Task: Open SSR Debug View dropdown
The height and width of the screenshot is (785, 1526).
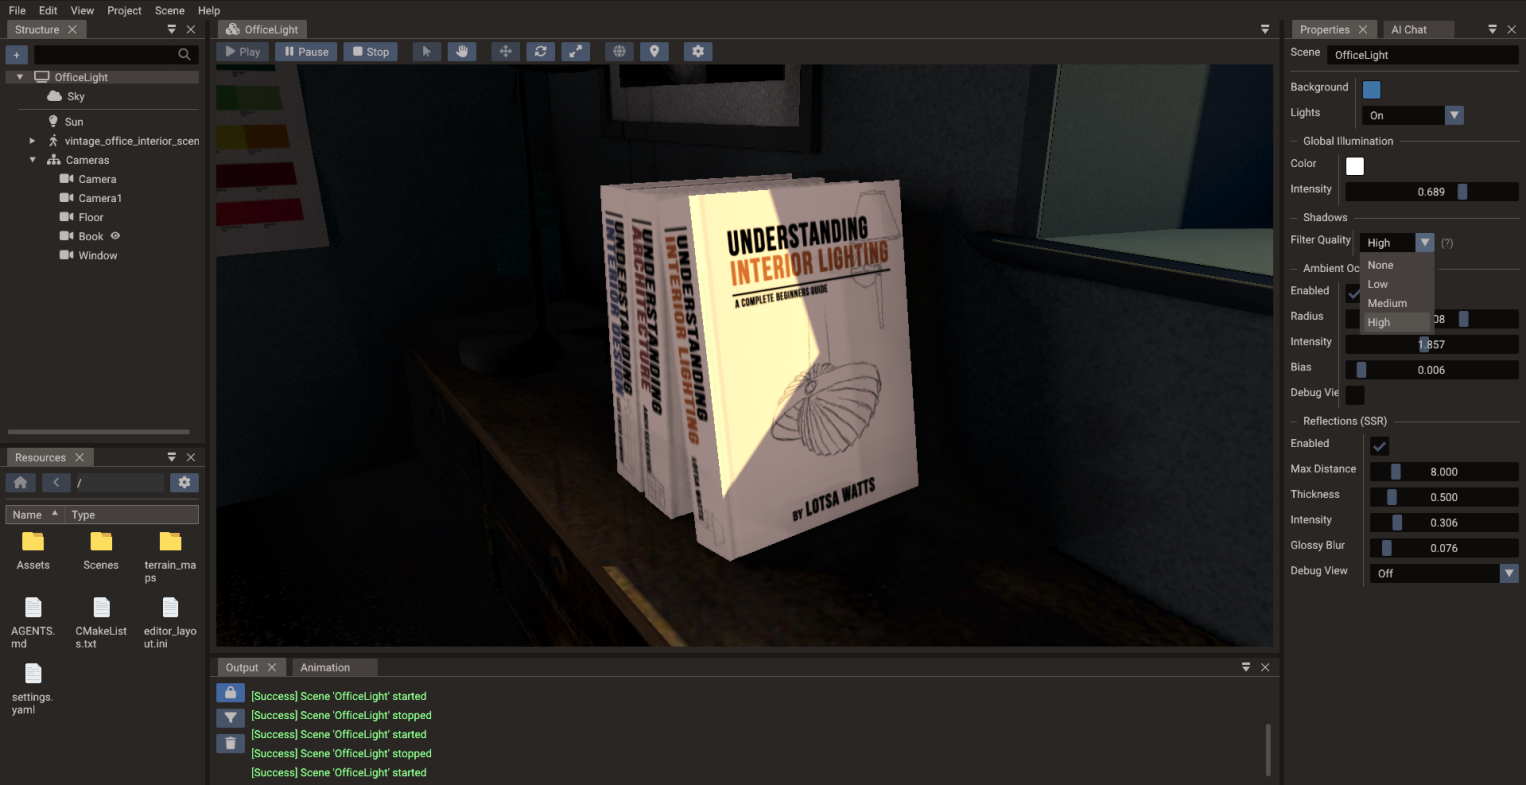Action: pos(1444,574)
